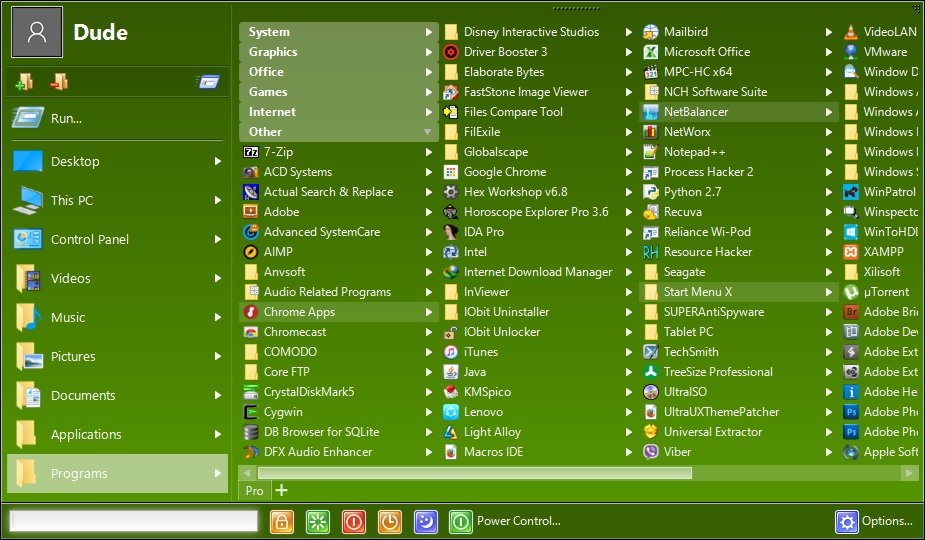Open the TreeSize Professional entry

click(739, 372)
